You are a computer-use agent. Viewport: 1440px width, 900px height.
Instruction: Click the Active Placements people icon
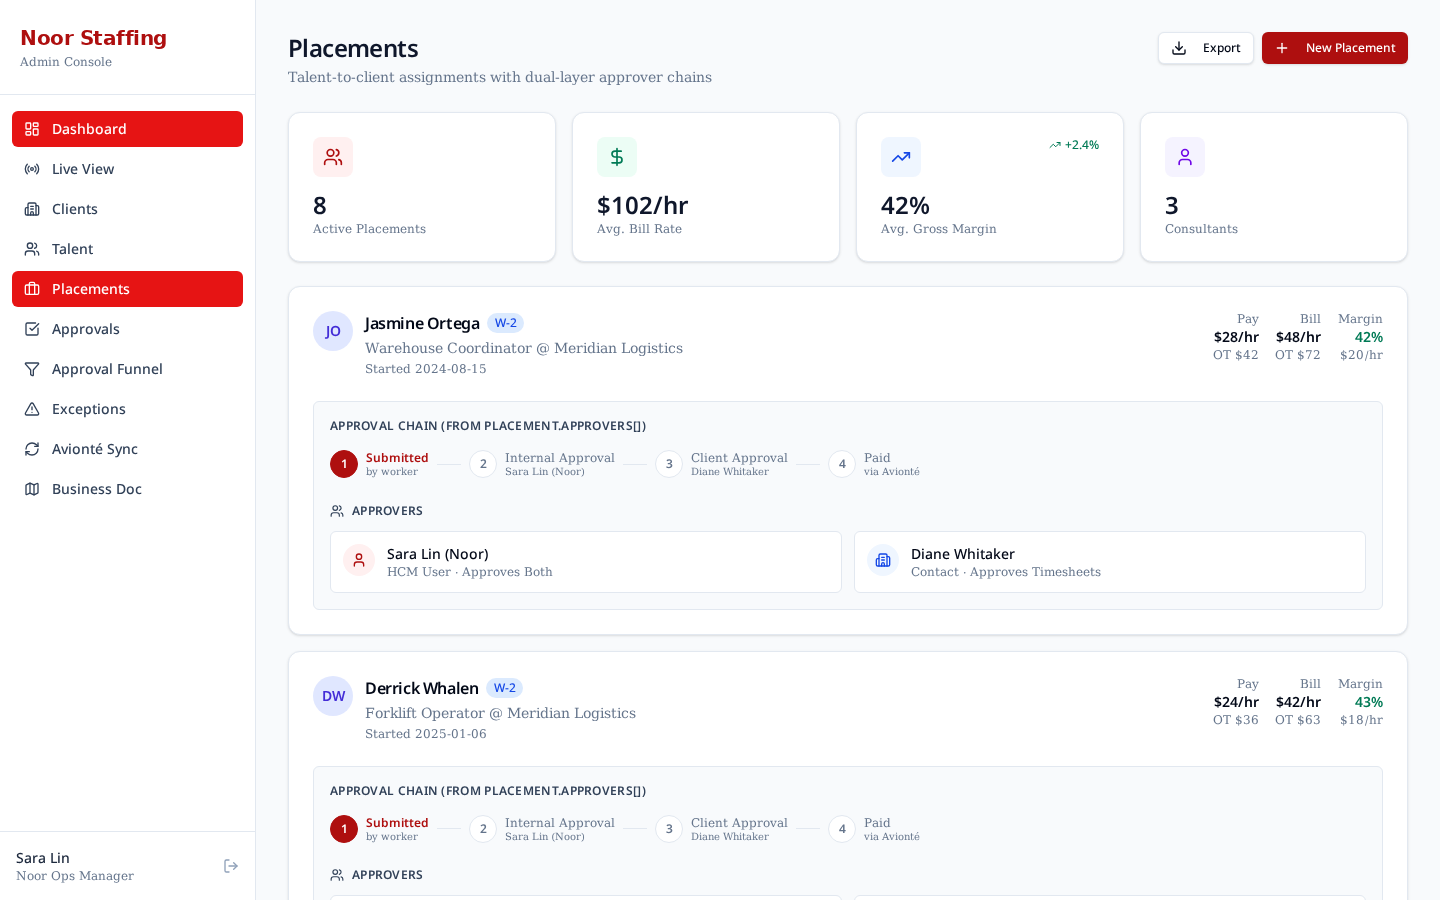(333, 157)
